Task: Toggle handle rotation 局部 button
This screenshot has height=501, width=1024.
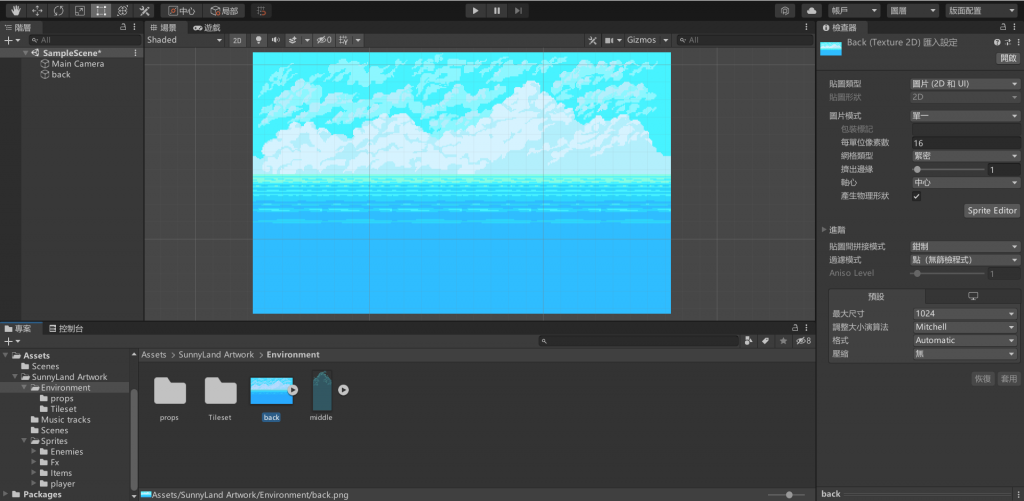Action: click(224, 10)
